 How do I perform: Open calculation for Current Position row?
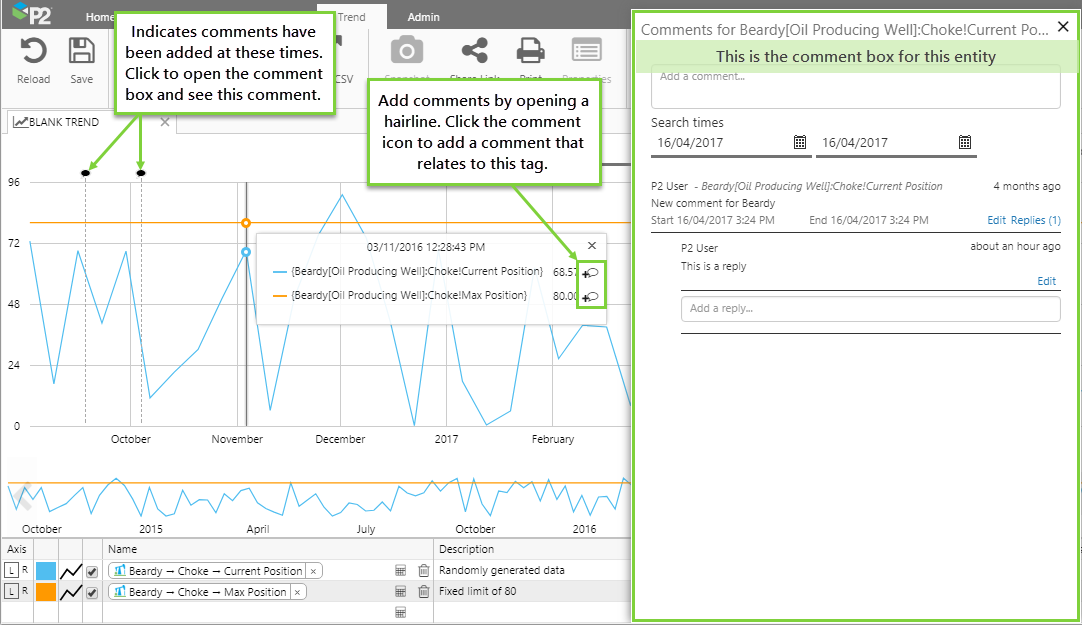click(400, 571)
